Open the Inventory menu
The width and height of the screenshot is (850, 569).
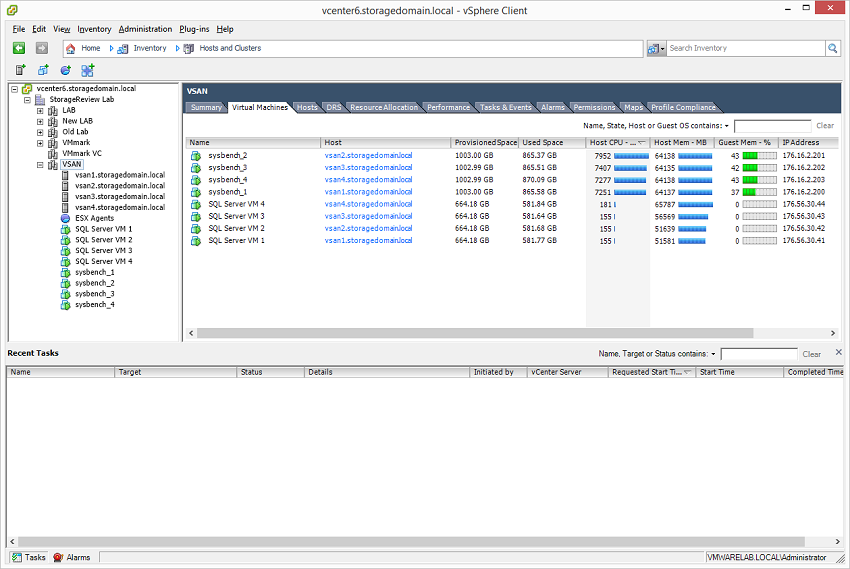(94, 29)
